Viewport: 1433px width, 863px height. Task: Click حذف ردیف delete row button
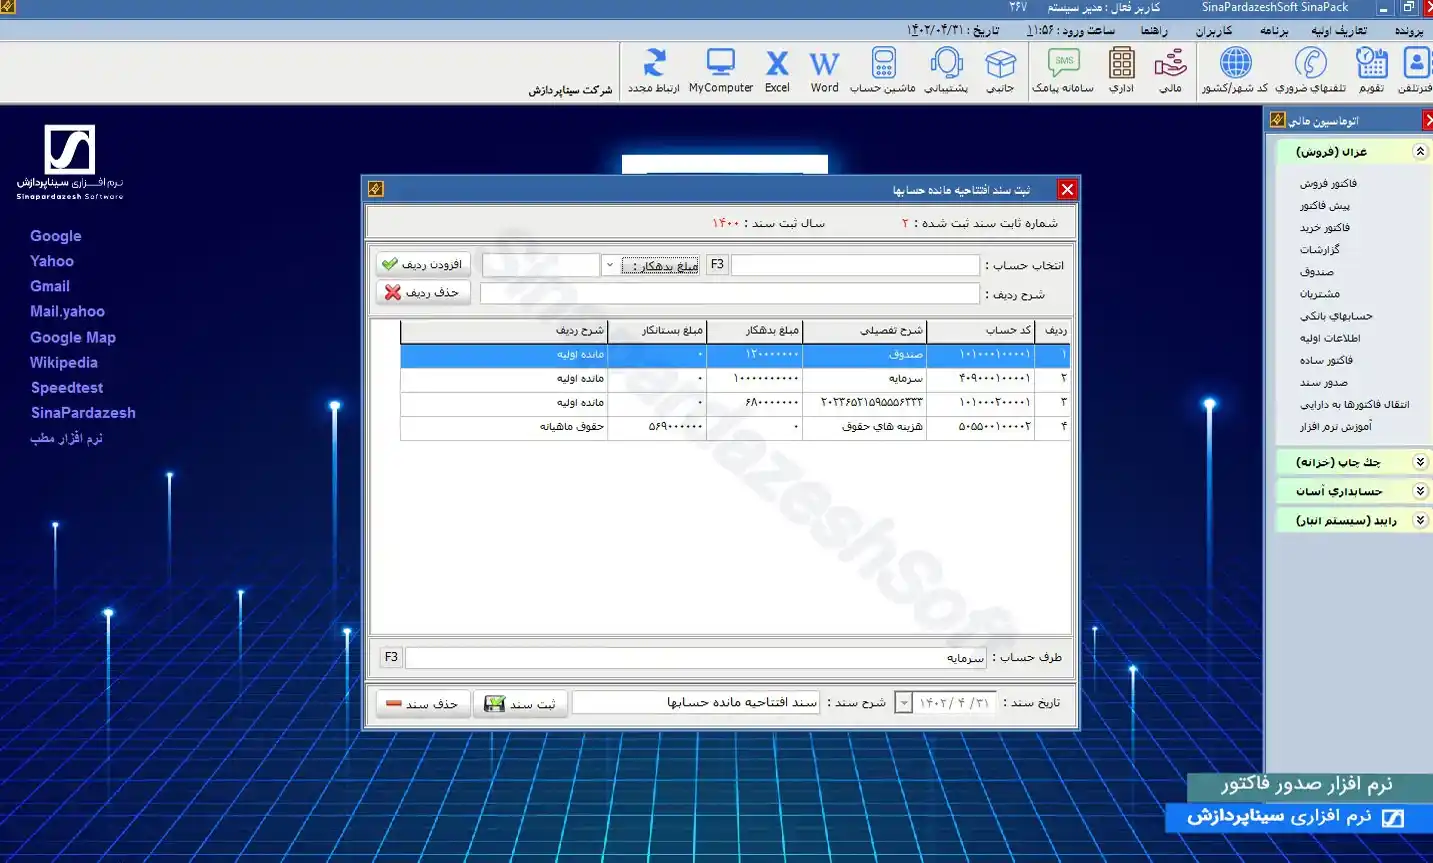pyautogui.click(x=423, y=292)
